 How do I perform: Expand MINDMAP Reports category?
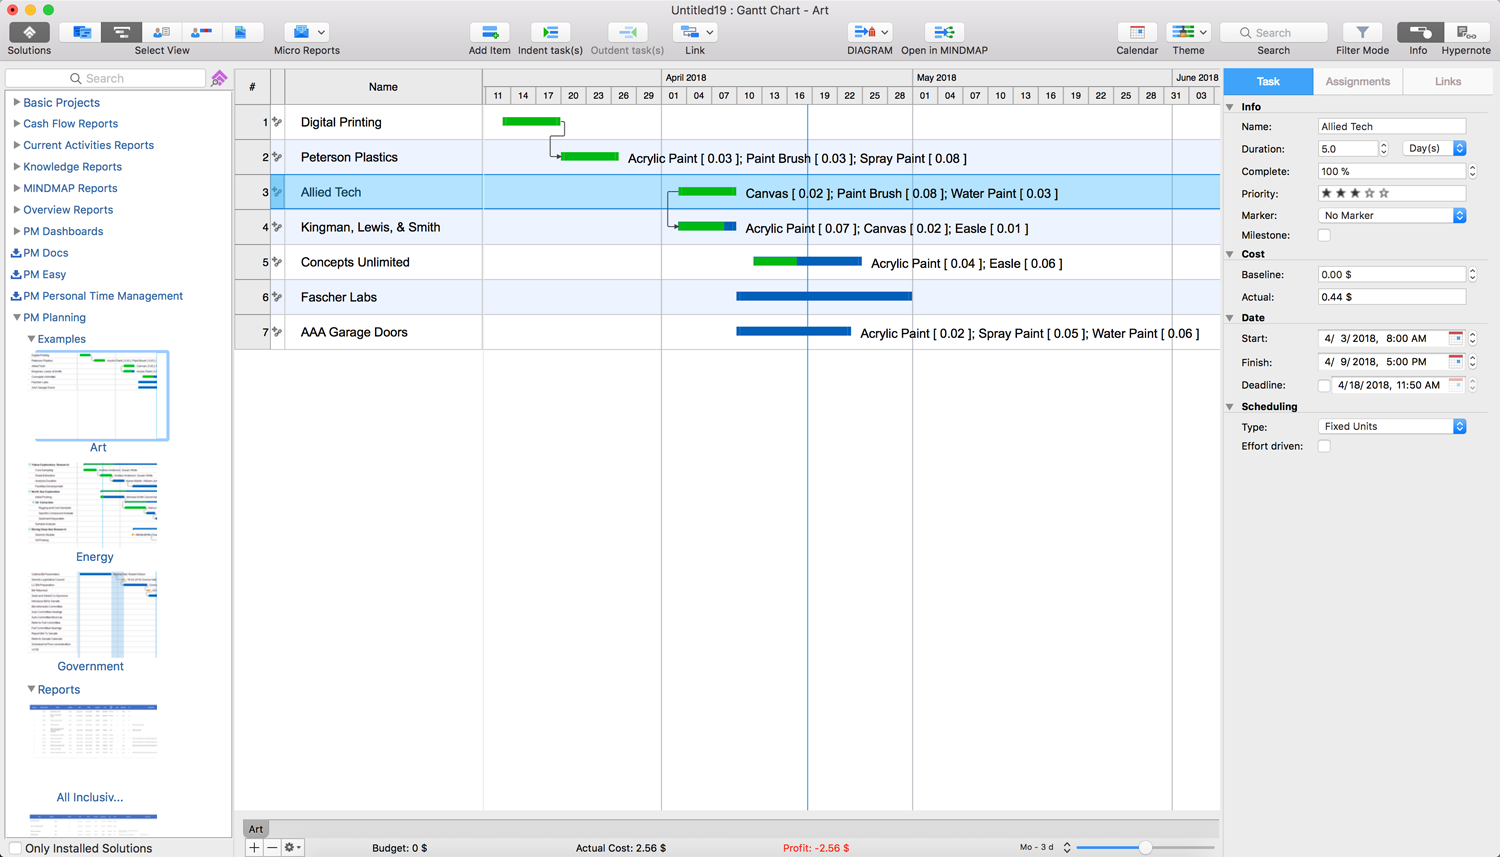pos(16,188)
